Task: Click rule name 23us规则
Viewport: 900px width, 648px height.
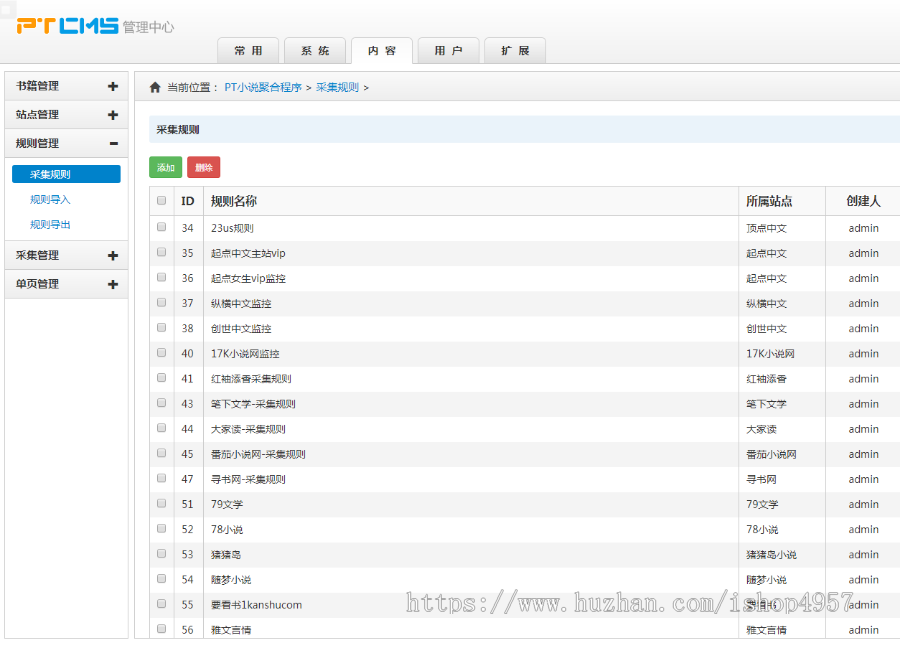Action: pyautogui.click(x=232, y=228)
